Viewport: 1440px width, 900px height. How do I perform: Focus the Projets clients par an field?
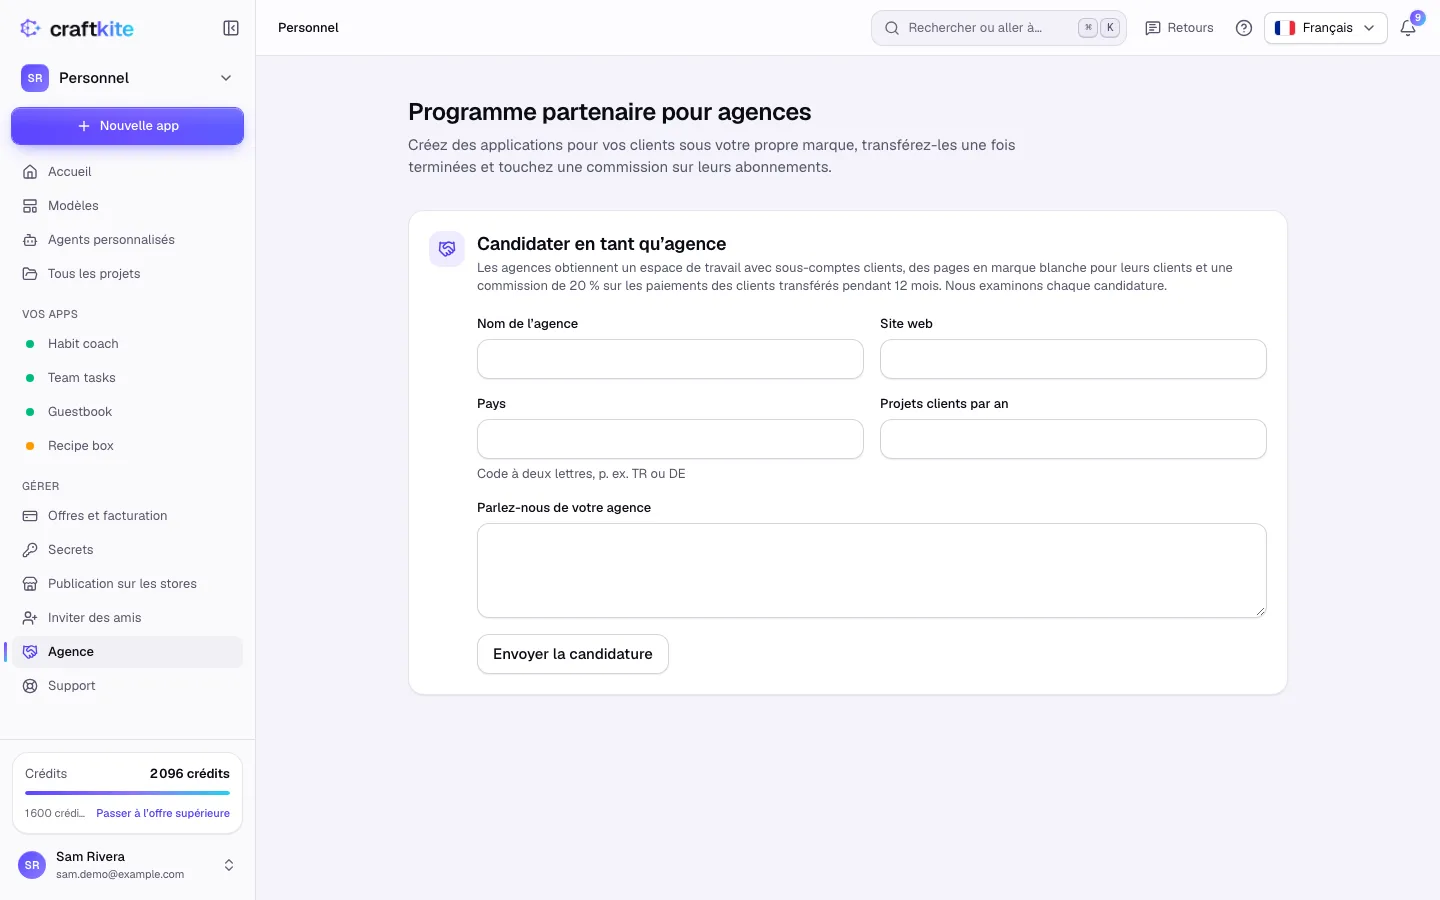[x=1073, y=439]
